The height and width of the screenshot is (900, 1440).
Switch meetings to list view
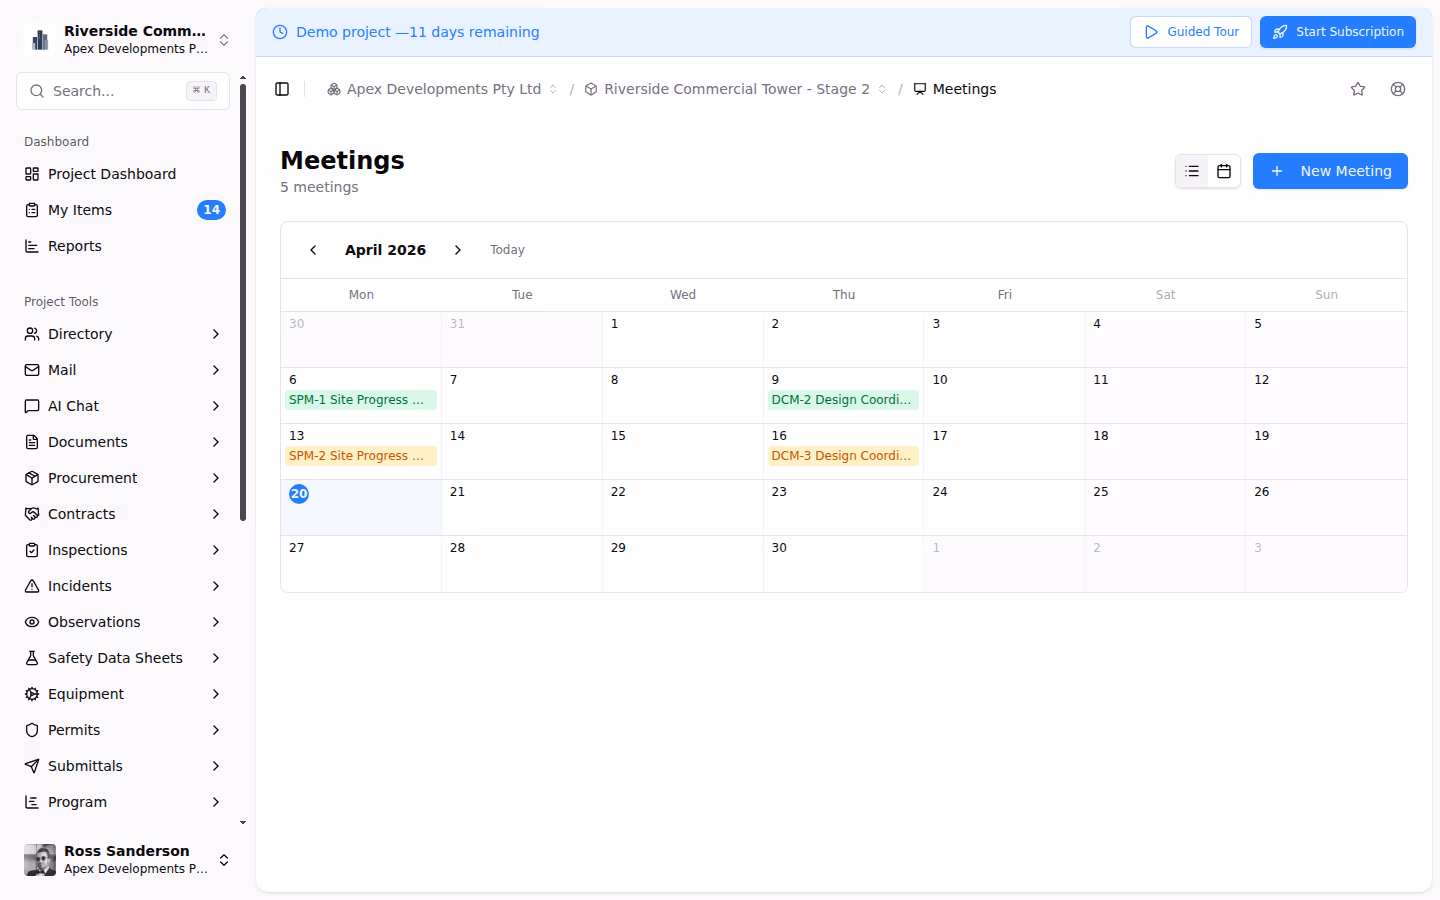[x=1192, y=171]
